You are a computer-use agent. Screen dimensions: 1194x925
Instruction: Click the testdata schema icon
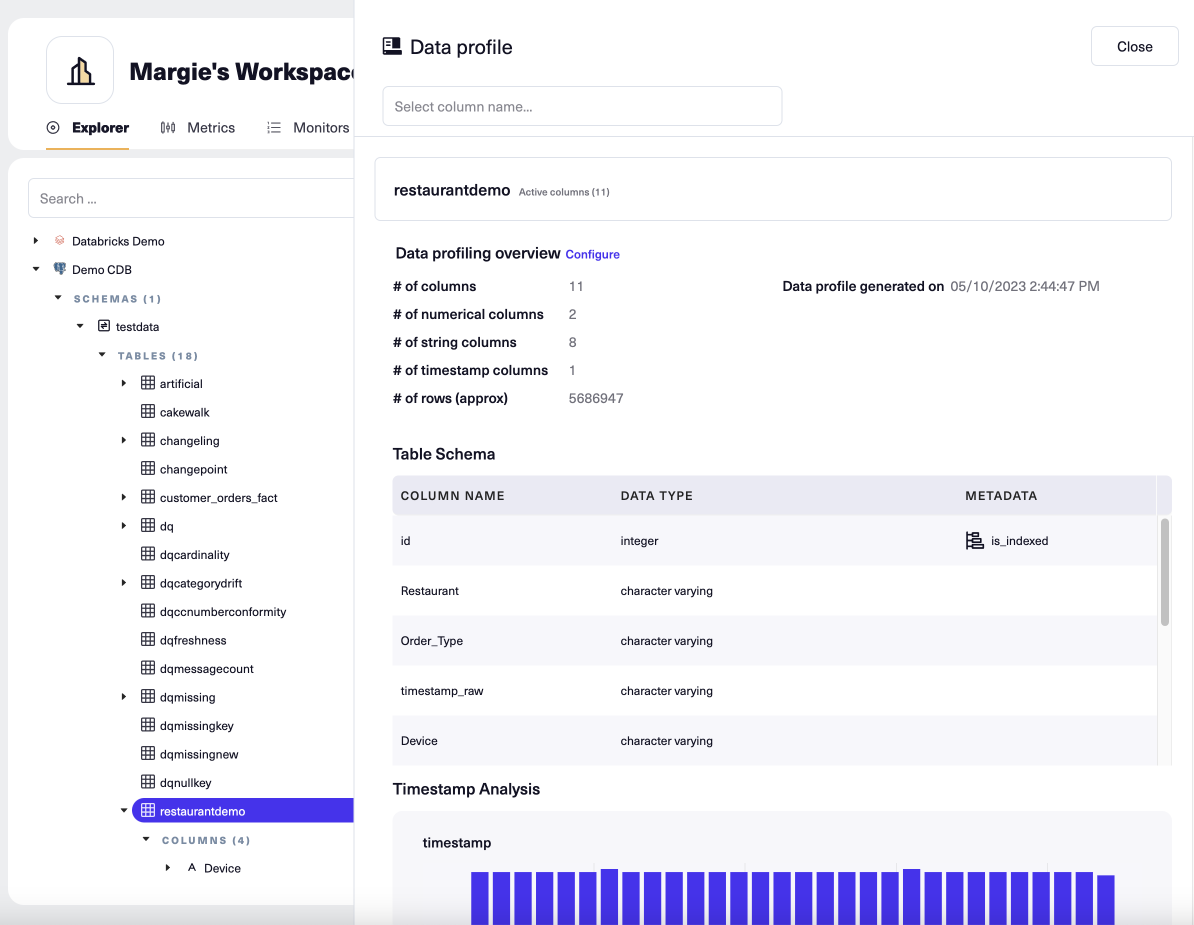(x=103, y=326)
